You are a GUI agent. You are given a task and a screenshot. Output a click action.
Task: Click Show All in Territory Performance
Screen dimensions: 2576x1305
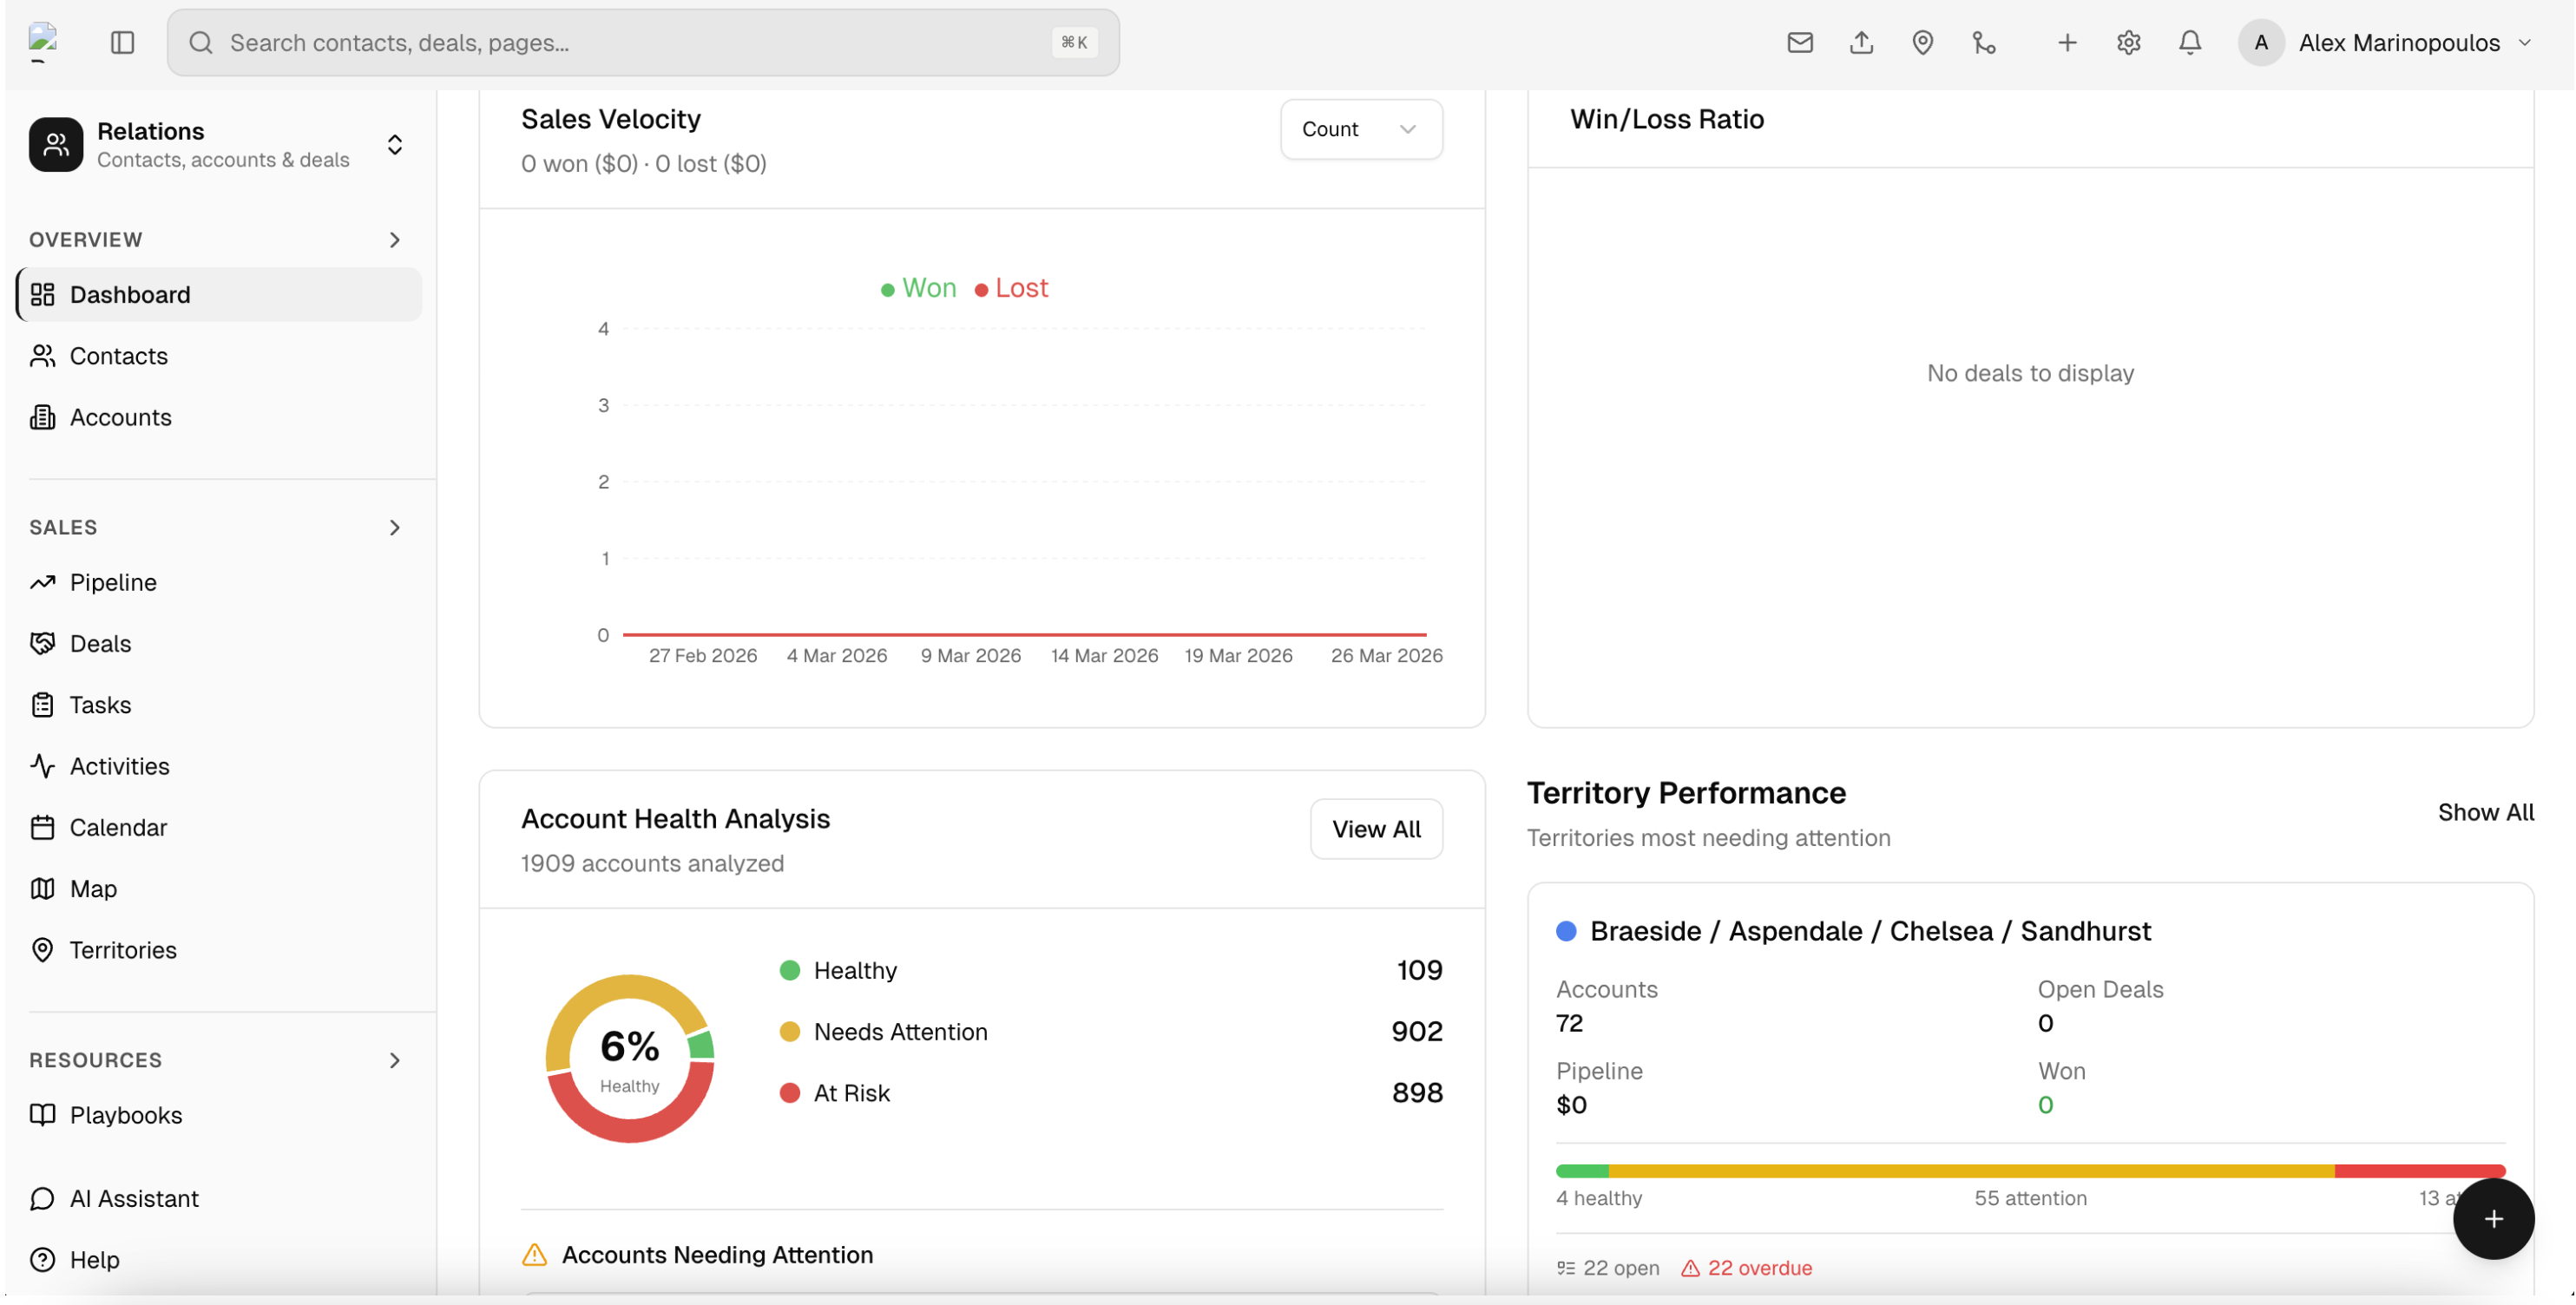tap(2484, 812)
